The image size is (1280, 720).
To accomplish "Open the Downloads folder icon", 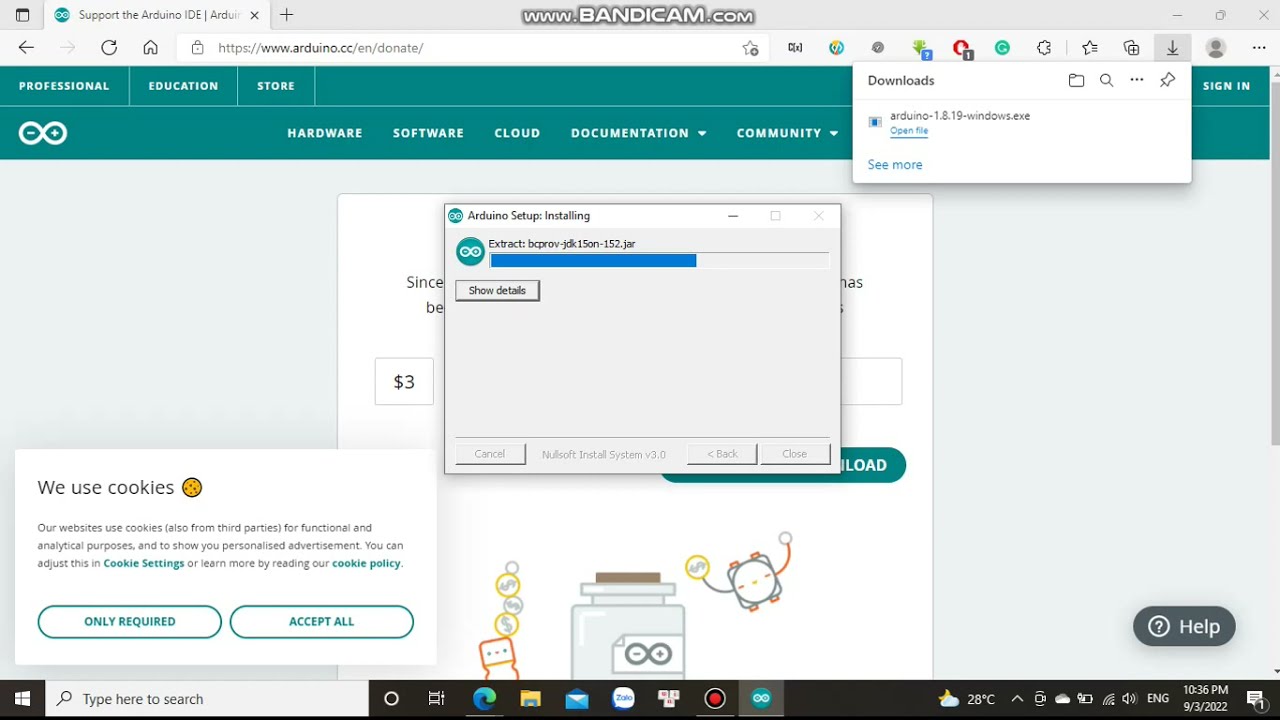I will click(1076, 80).
